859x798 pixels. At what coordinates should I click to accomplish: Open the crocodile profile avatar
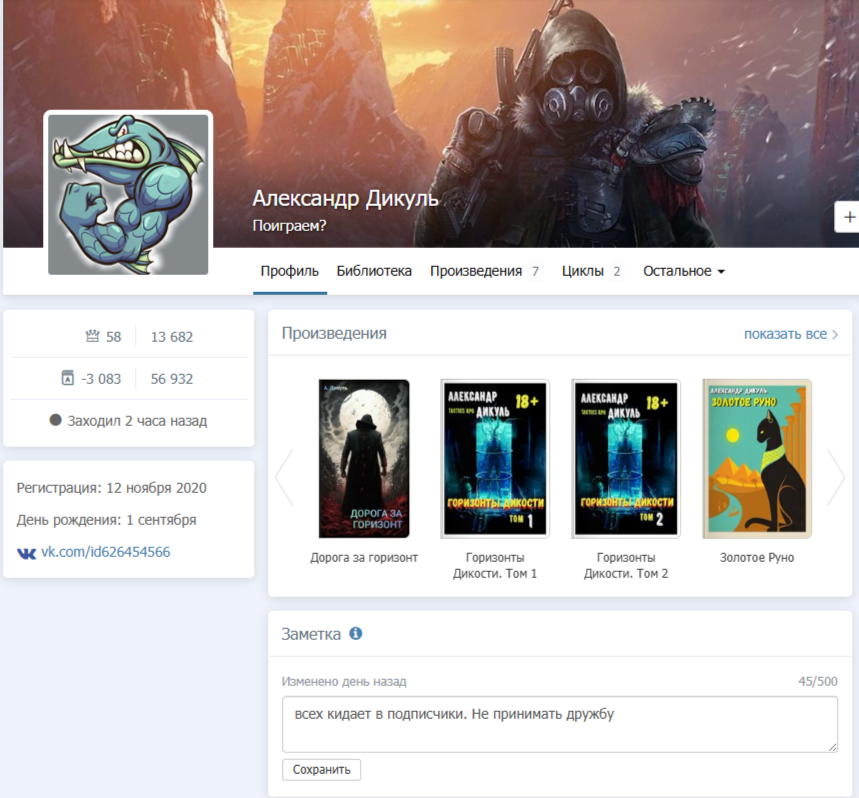tap(128, 193)
